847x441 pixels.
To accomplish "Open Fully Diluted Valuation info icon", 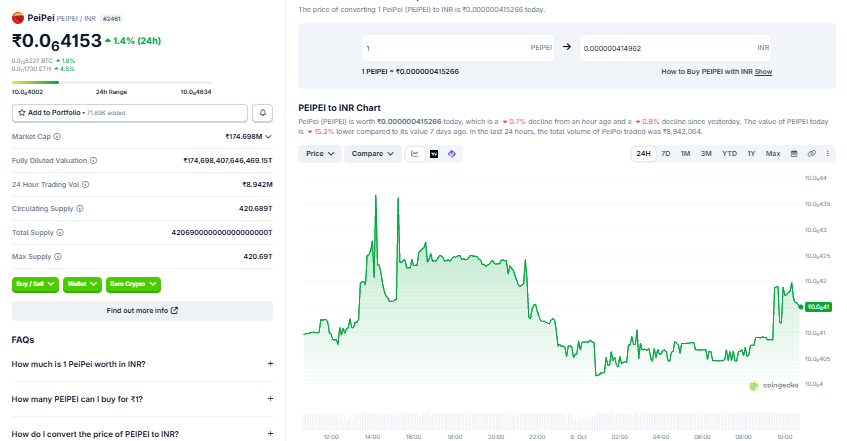I will [x=93, y=161].
